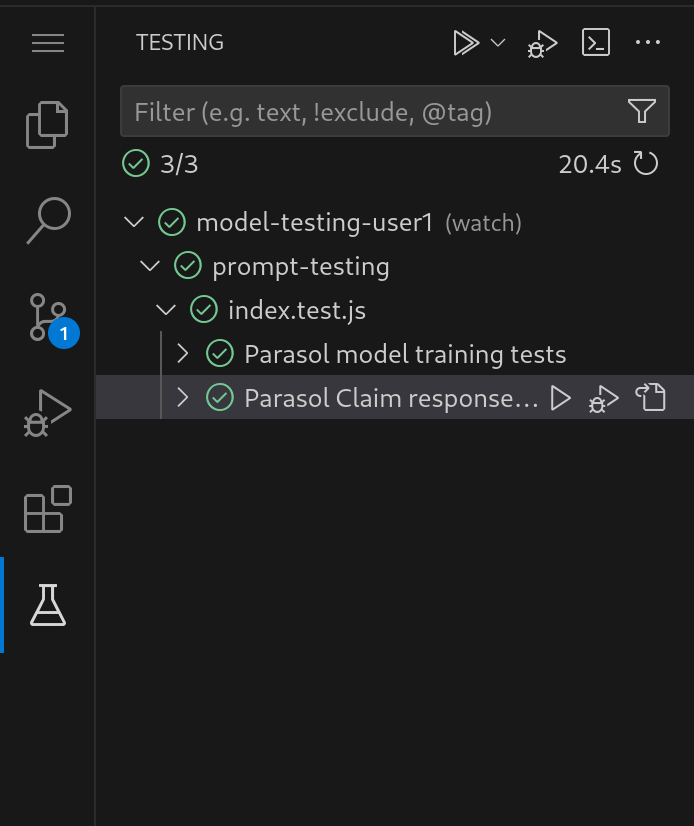The height and width of the screenshot is (826, 694).
Task: Open the Run and Debug view
Action: click(x=47, y=413)
